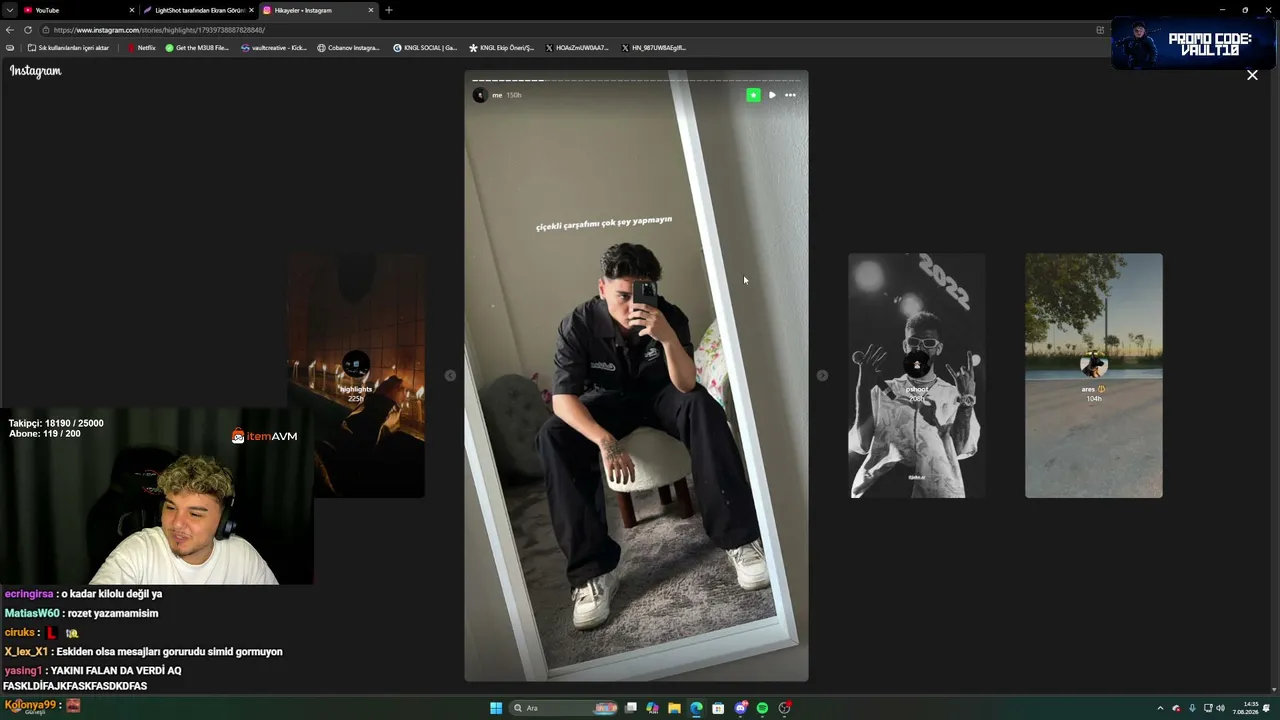Image resolution: width=1280 pixels, height=720 pixels.
Task: Click the green close-friends star badge
Action: pyautogui.click(x=753, y=95)
